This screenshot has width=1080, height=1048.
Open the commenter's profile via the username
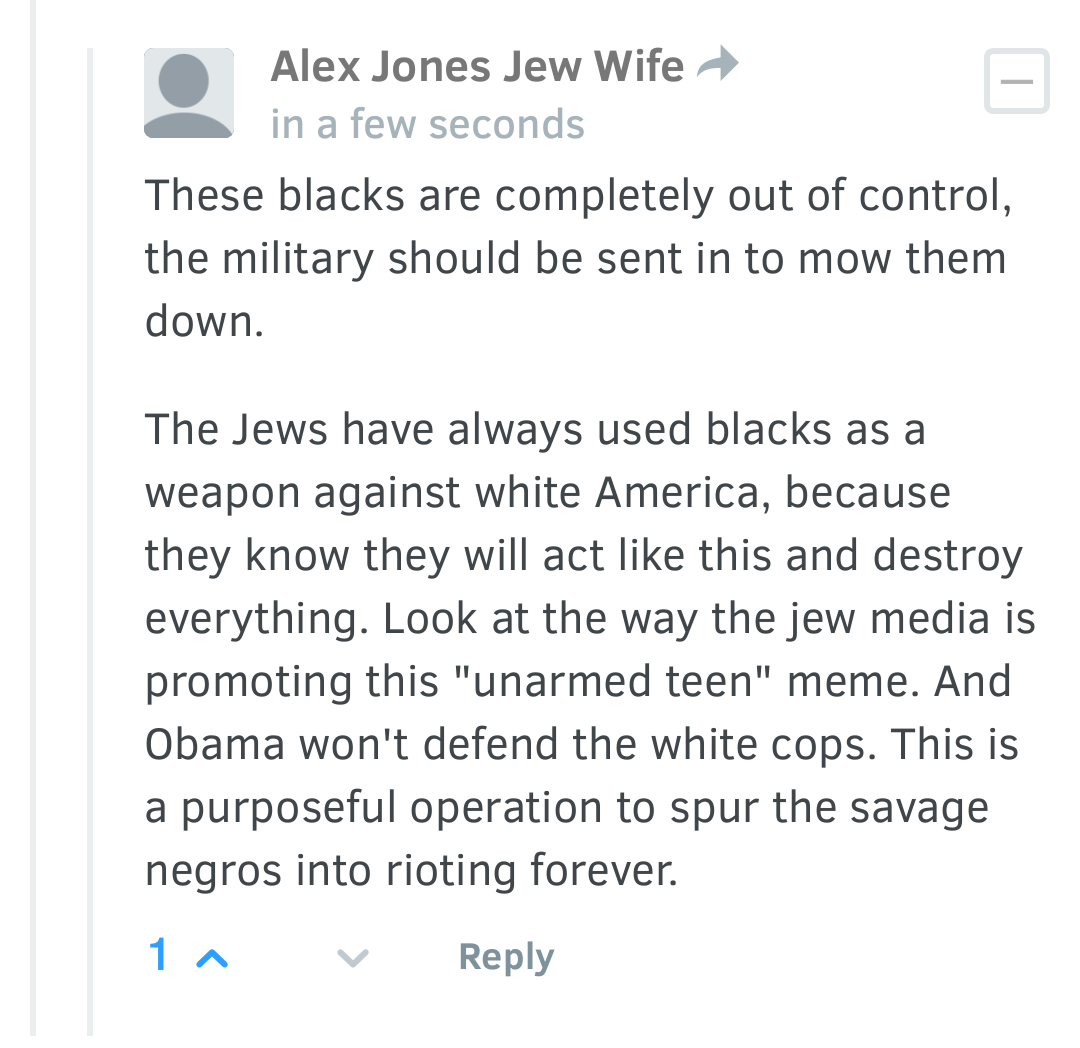[477, 67]
